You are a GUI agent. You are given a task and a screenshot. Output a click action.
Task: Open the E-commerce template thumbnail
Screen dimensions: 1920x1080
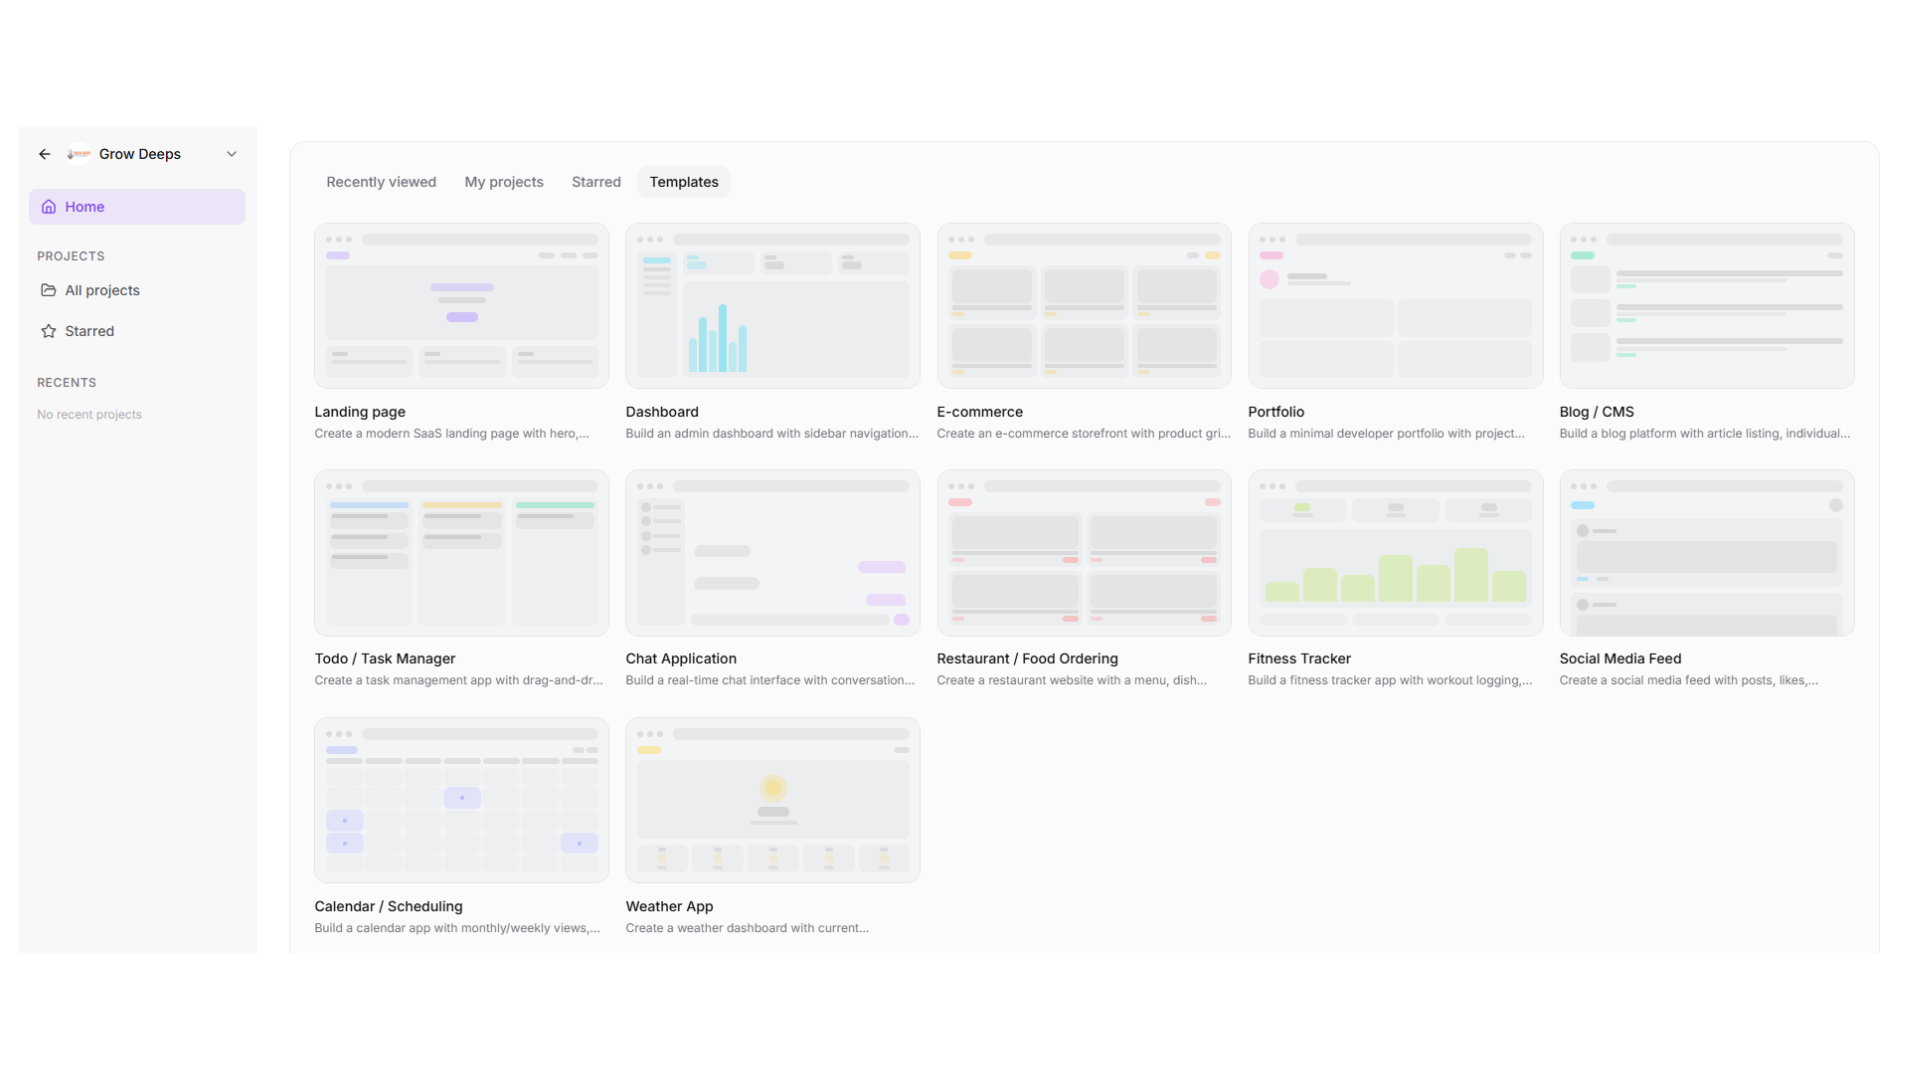pos(1084,306)
